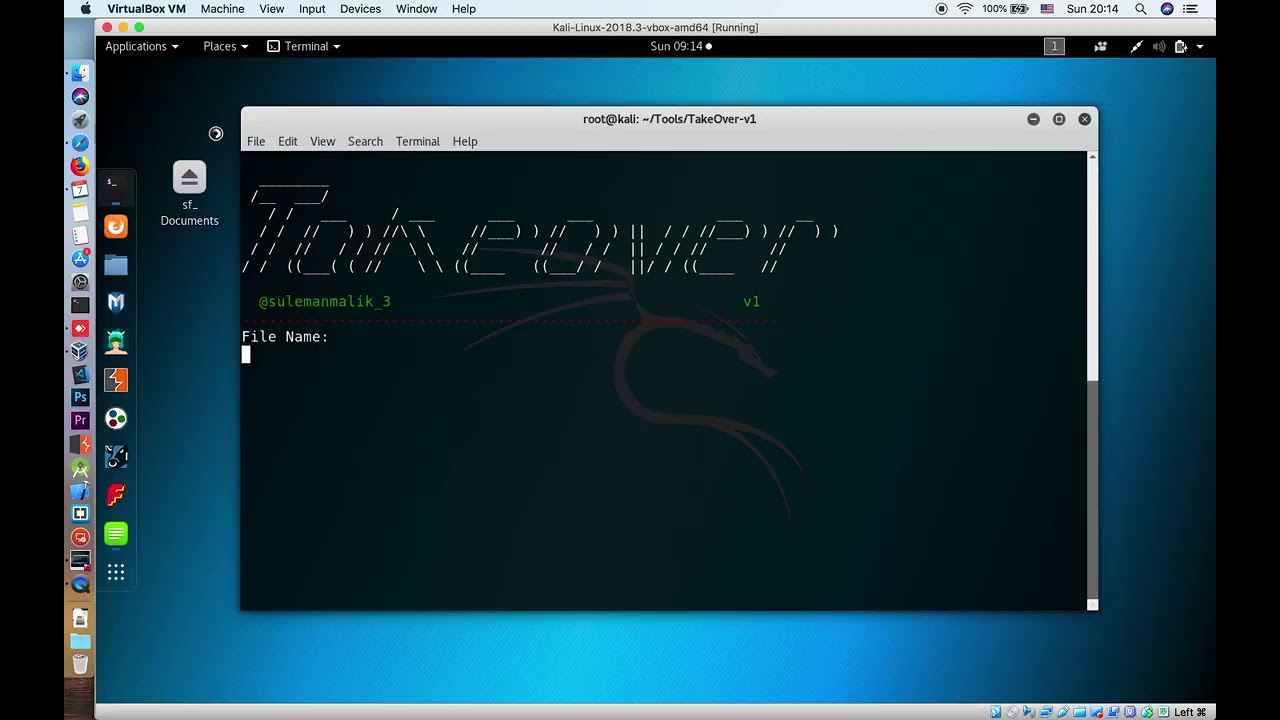Open Safari in the macOS dock
1280x720 pixels.
(x=80, y=143)
